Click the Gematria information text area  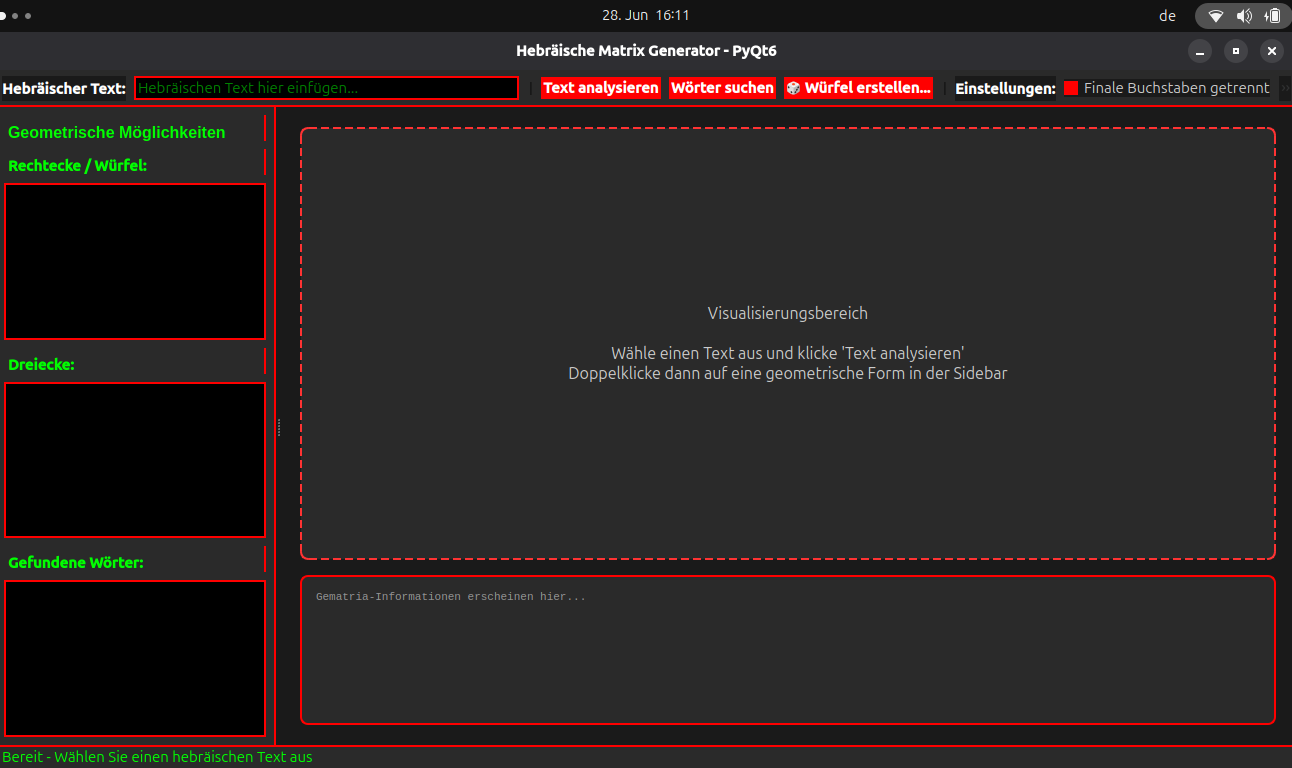coord(788,650)
